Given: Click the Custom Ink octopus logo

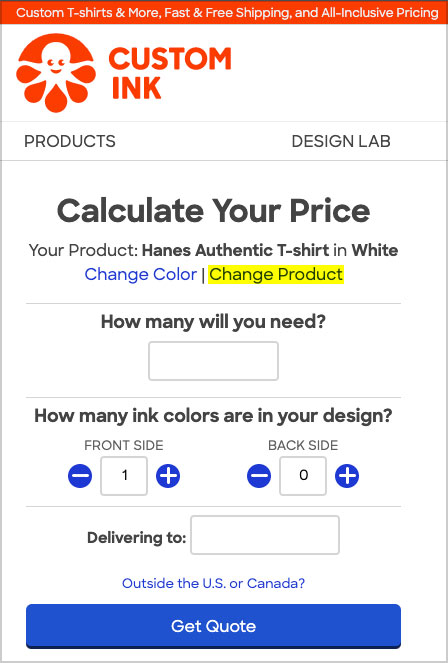Looking at the screenshot, I should click(x=56, y=73).
